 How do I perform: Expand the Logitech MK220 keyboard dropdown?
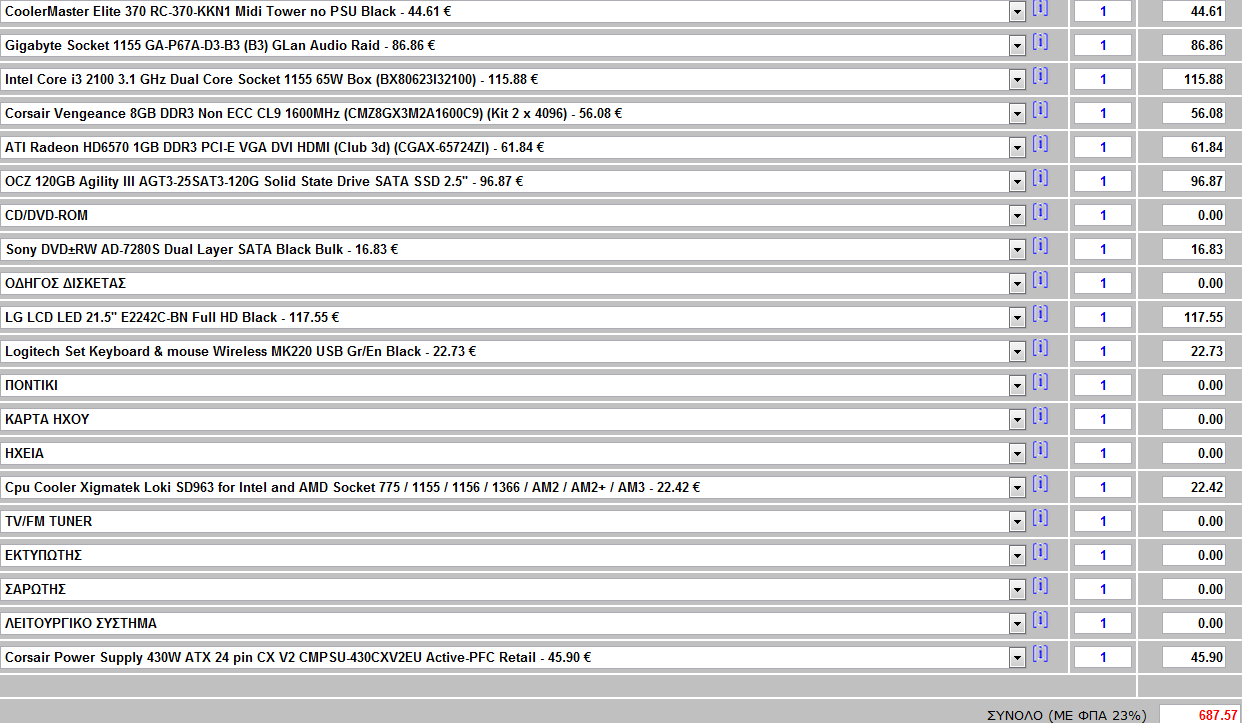point(1018,352)
